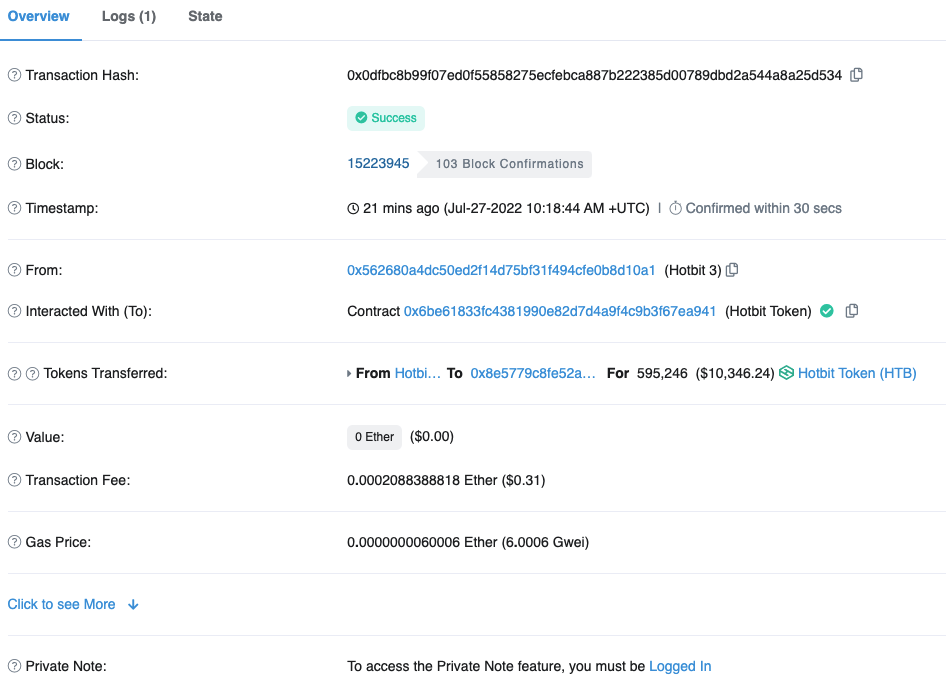This screenshot has height=686, width=946.
Task: Click the help icon next to Gas Price
Action: [x=14, y=542]
